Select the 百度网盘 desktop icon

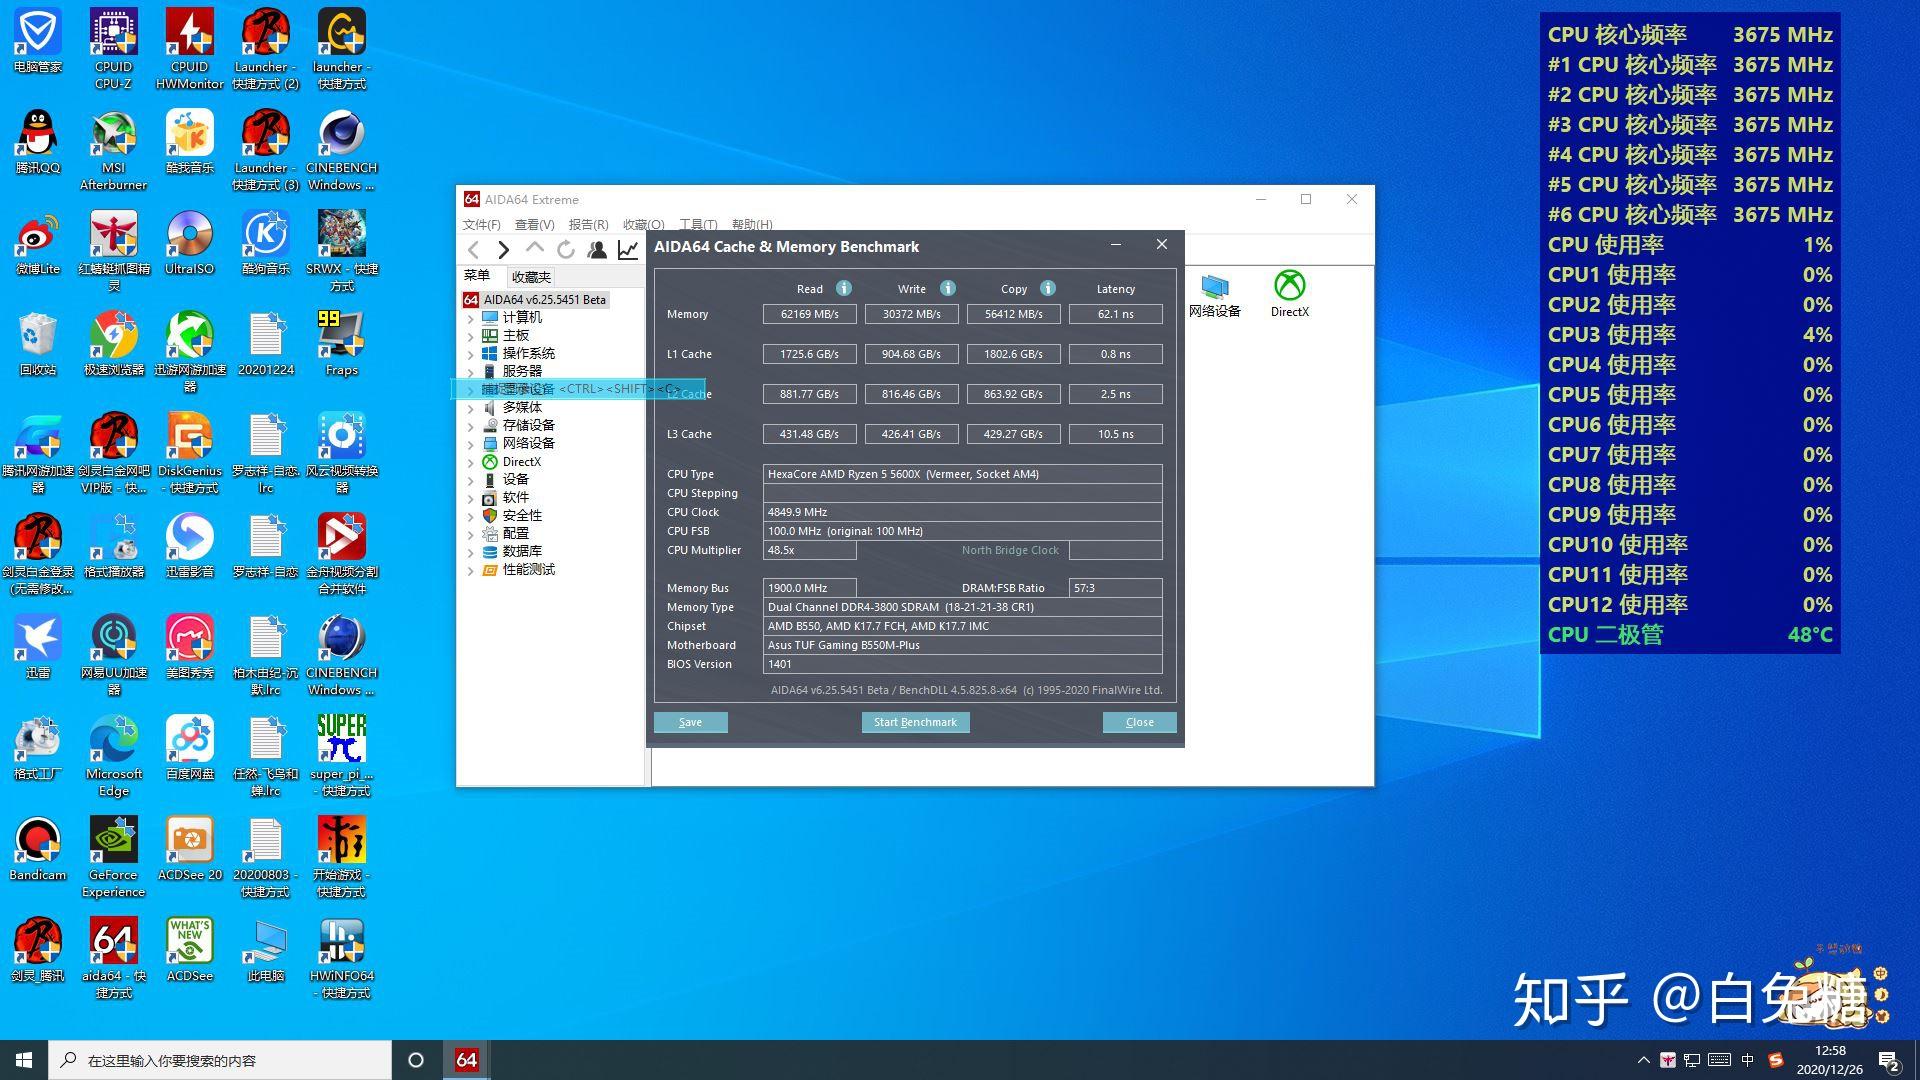pyautogui.click(x=189, y=748)
